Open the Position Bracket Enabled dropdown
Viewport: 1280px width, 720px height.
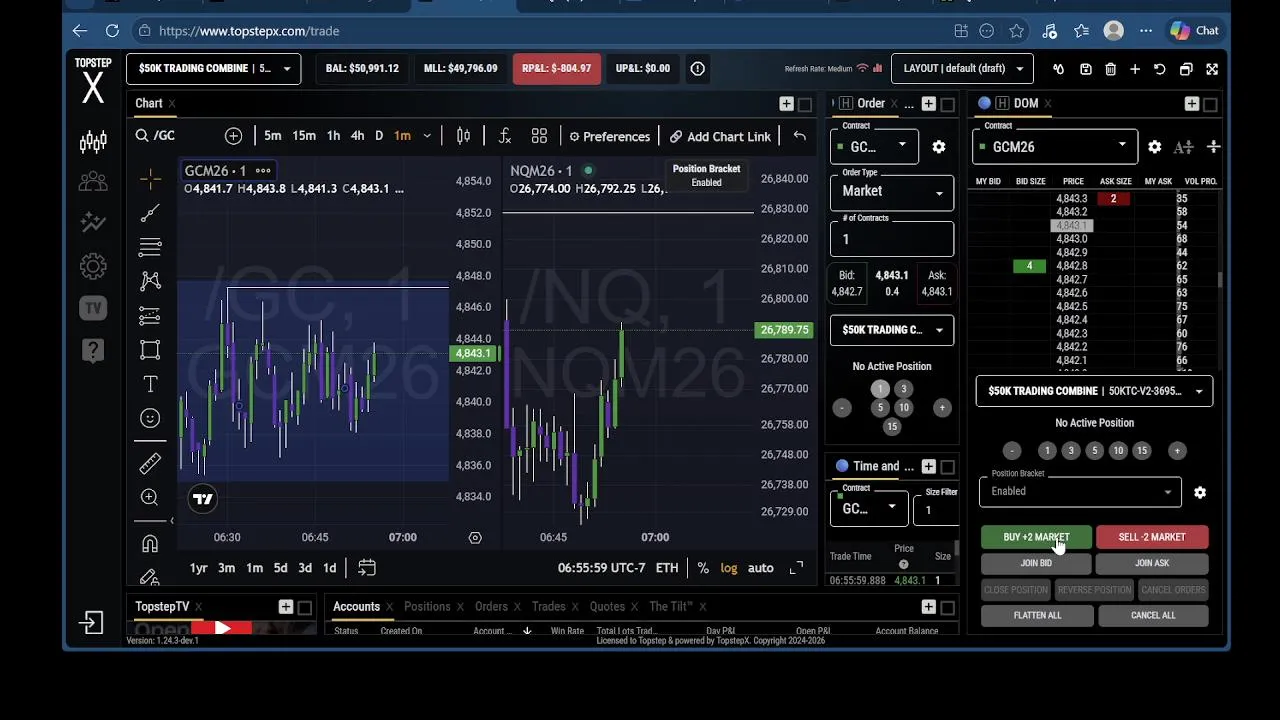(x=1080, y=491)
